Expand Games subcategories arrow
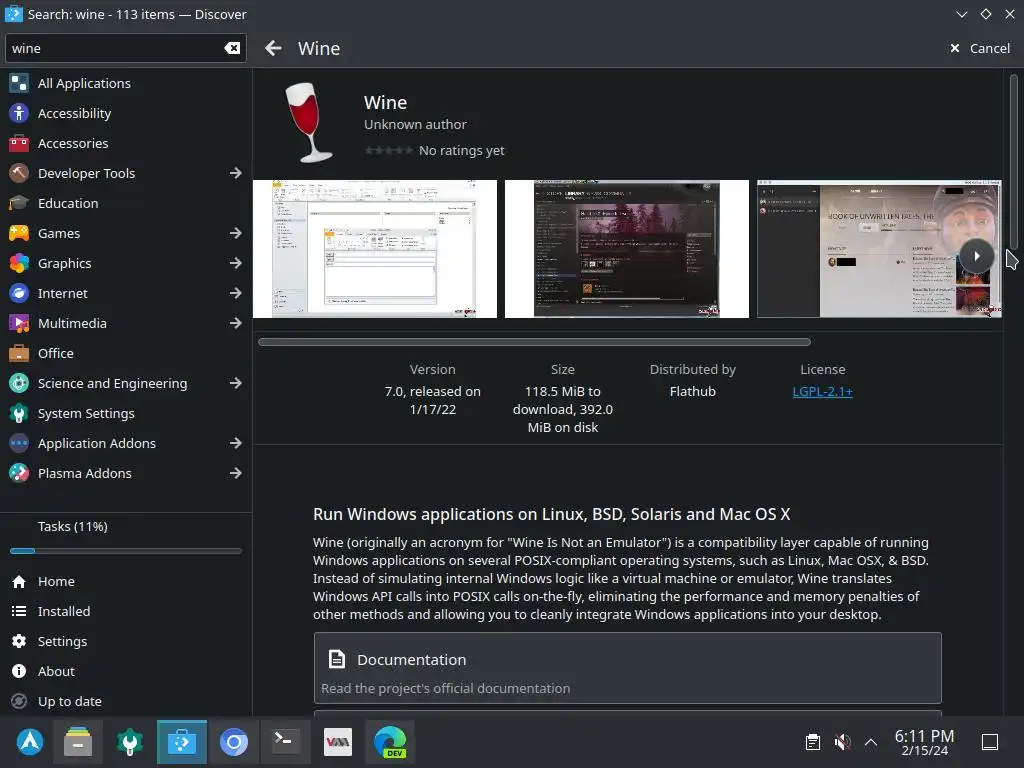The image size is (1024, 768). [236, 233]
